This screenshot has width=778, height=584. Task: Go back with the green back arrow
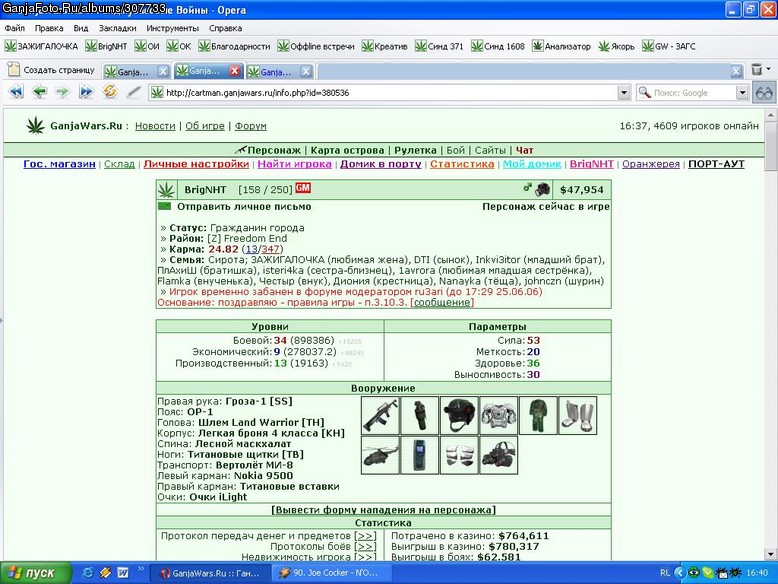[x=39, y=92]
